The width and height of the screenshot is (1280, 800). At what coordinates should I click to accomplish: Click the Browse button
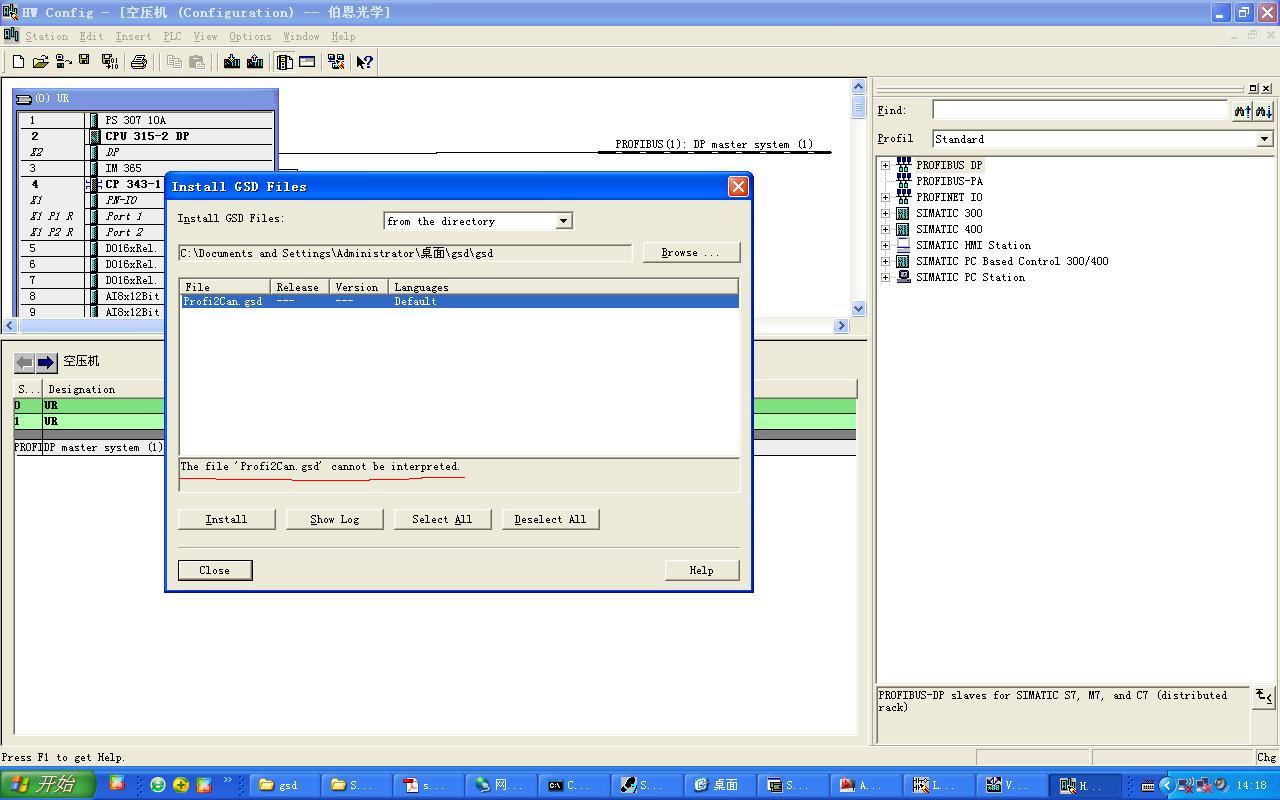pos(690,252)
